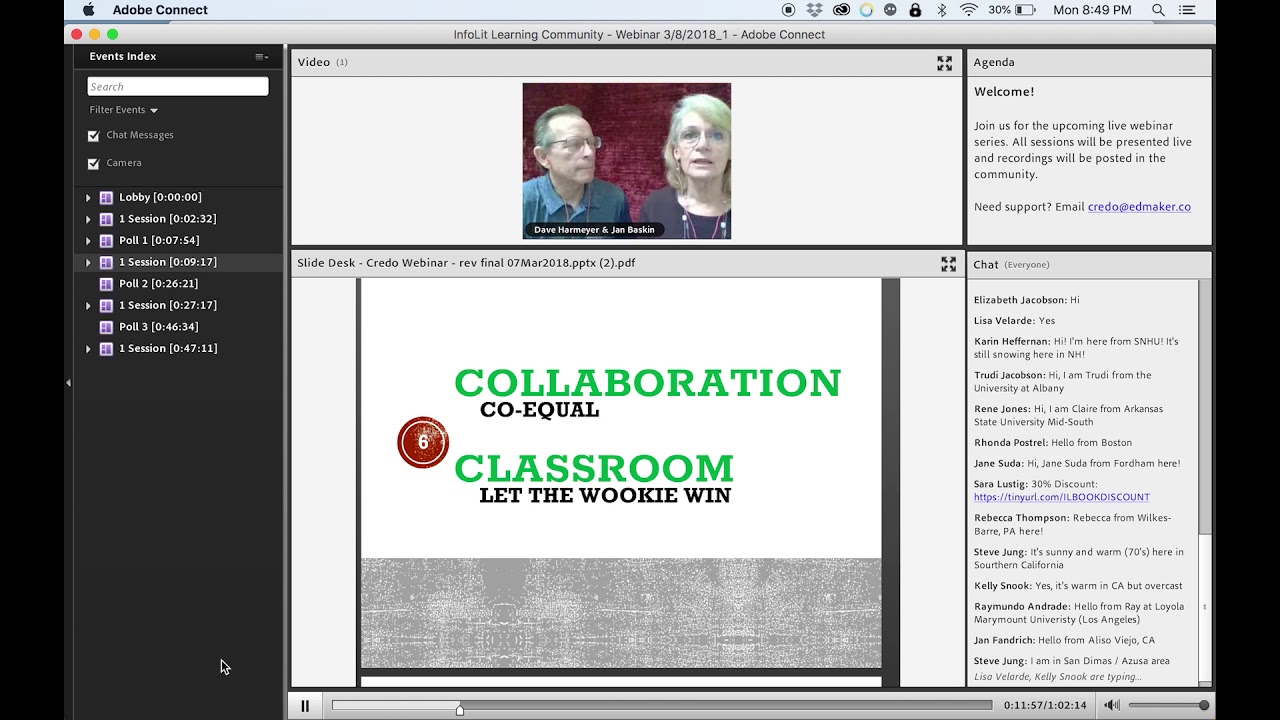
Task: Open the Apple menu
Action: coord(88,10)
